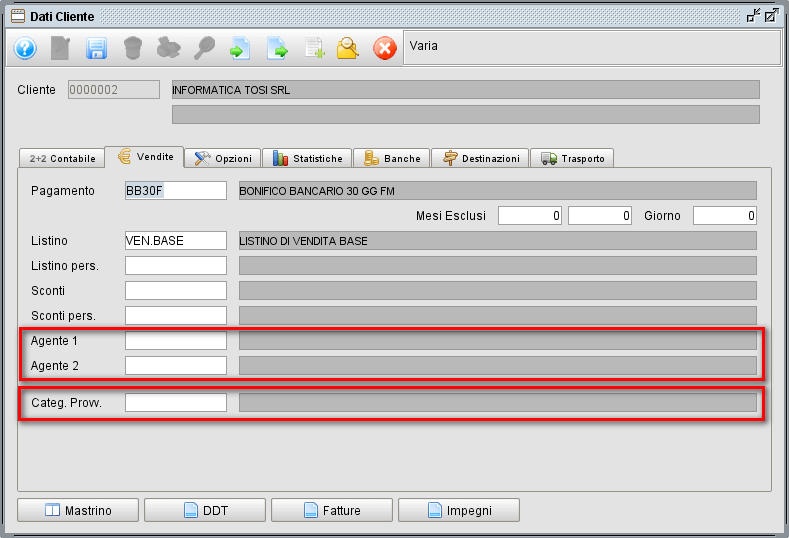Click the Pagamento code field BB30F
Image resolution: width=789 pixels, height=538 pixels.
(x=176, y=191)
